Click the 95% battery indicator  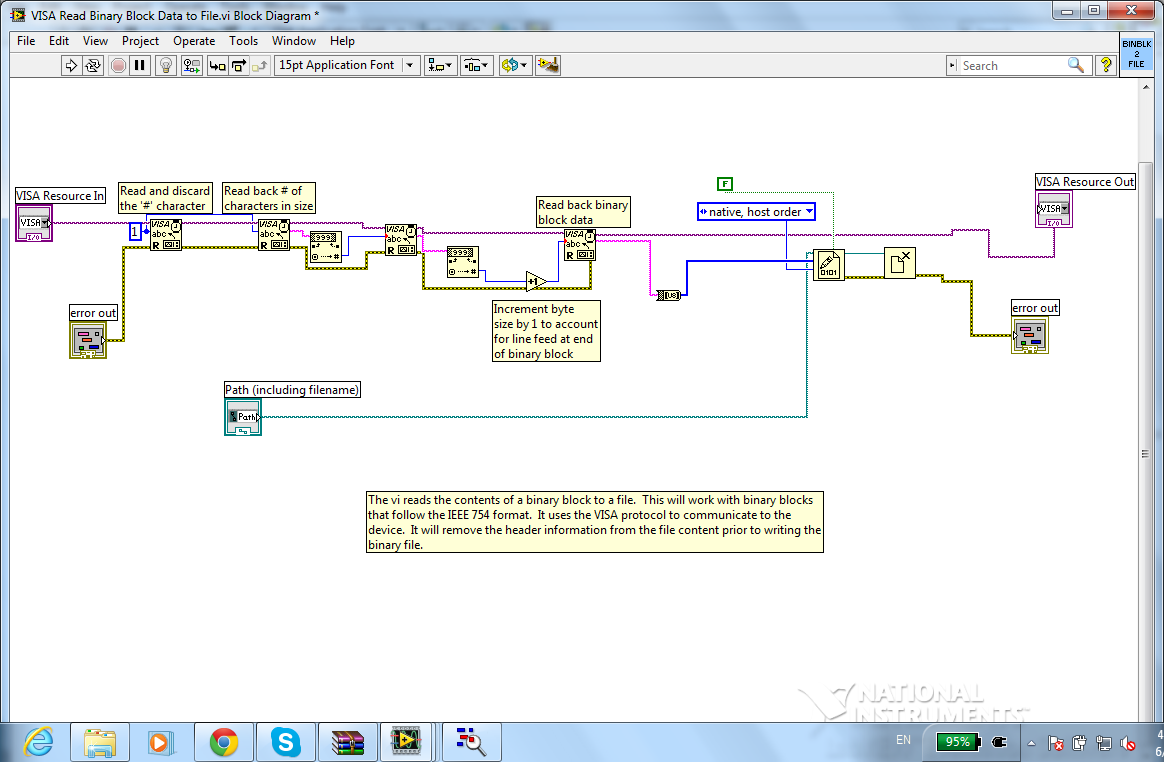point(958,741)
